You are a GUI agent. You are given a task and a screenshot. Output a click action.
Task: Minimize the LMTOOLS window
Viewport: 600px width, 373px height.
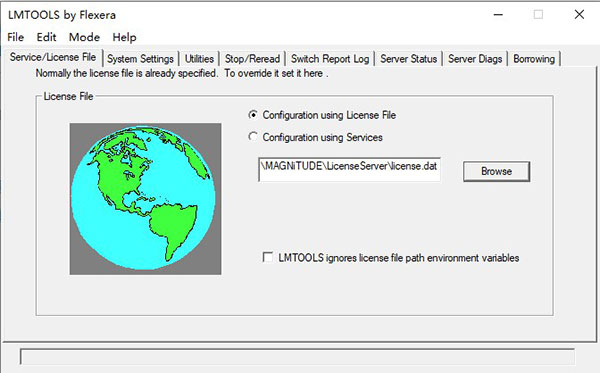(x=498, y=15)
